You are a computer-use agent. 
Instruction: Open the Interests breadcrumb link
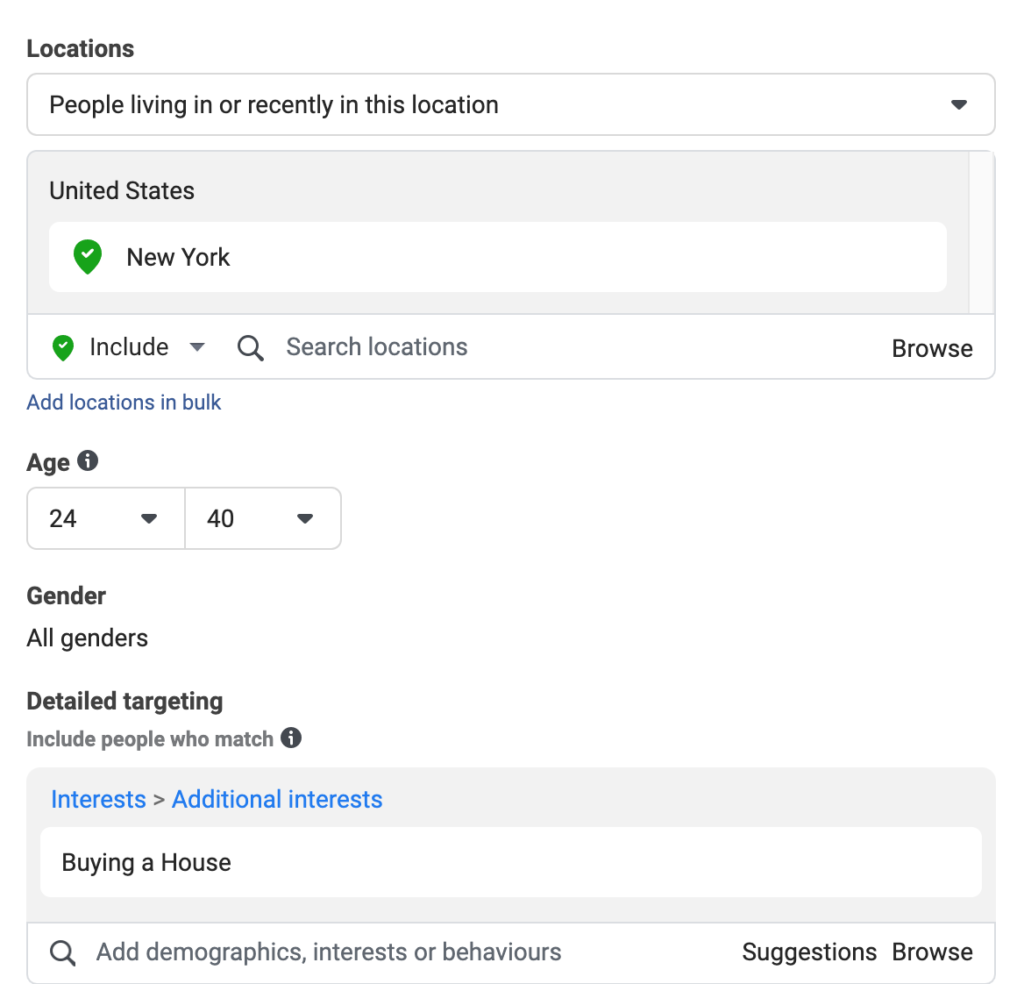99,799
